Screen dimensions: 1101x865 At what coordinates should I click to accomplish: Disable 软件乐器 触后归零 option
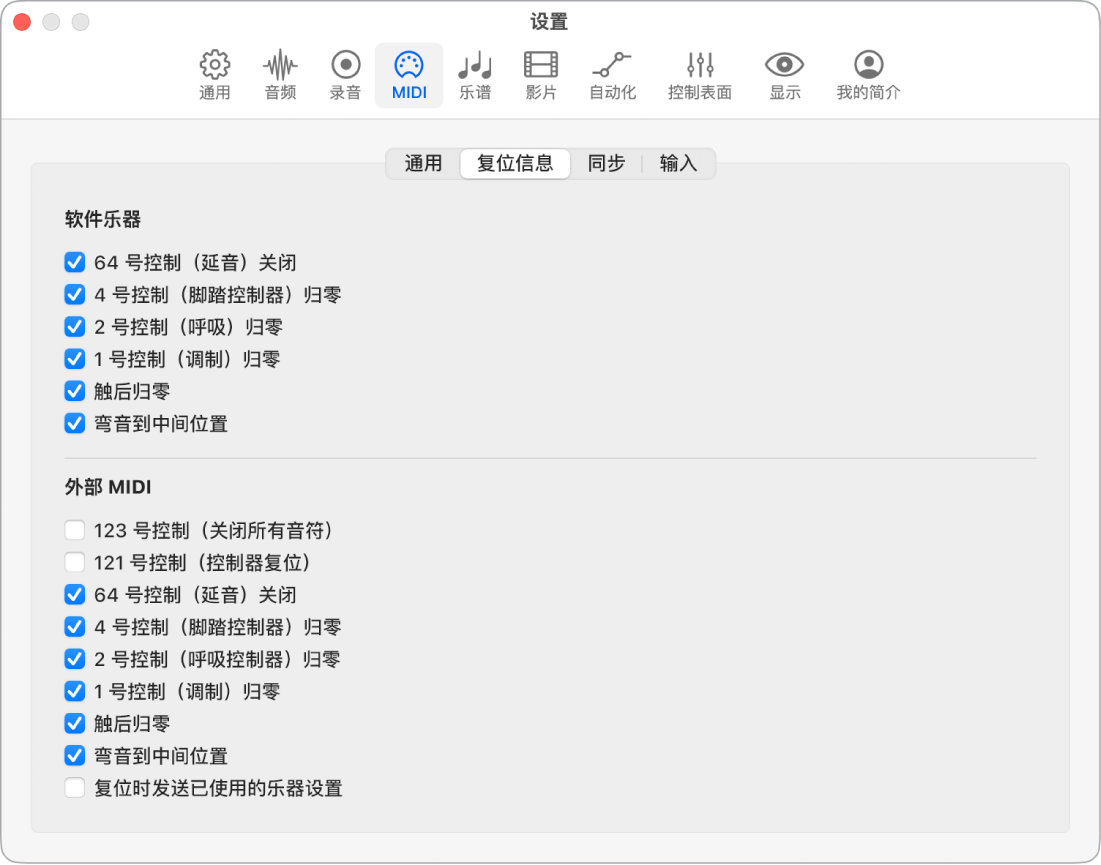[74, 391]
